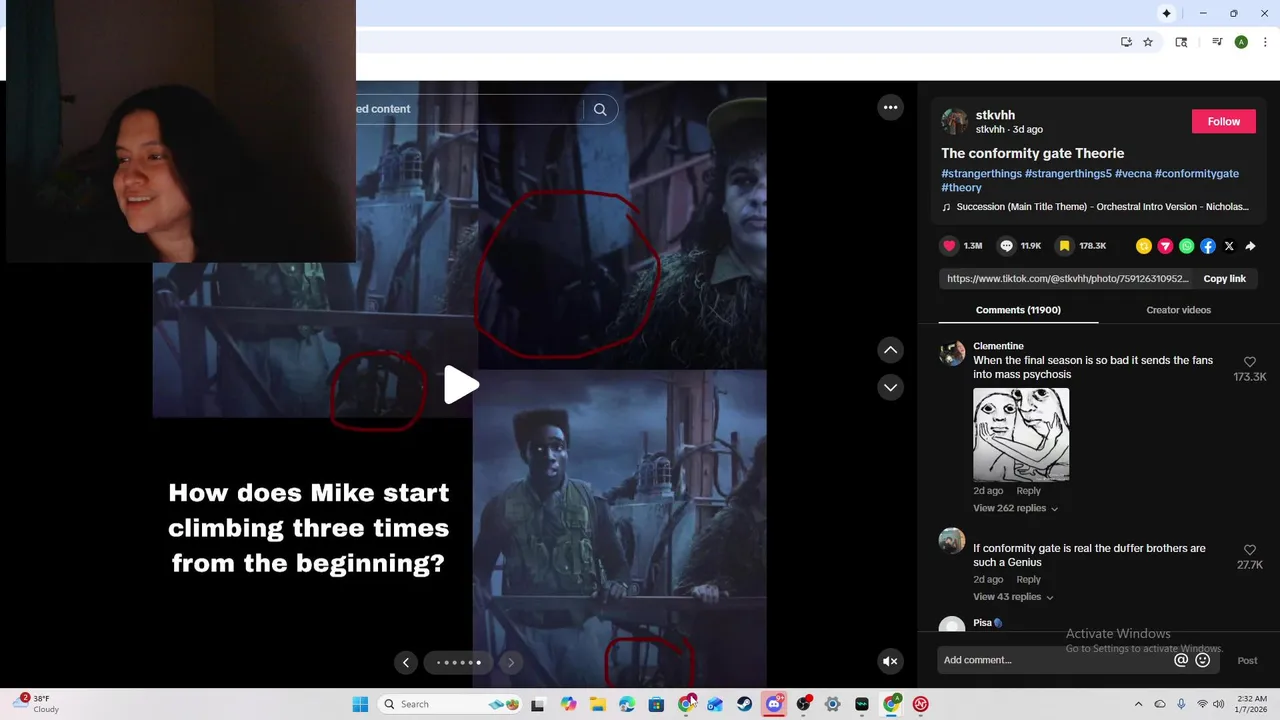Repost using the yellow repost icon
The width and height of the screenshot is (1280, 720).
(1144, 246)
